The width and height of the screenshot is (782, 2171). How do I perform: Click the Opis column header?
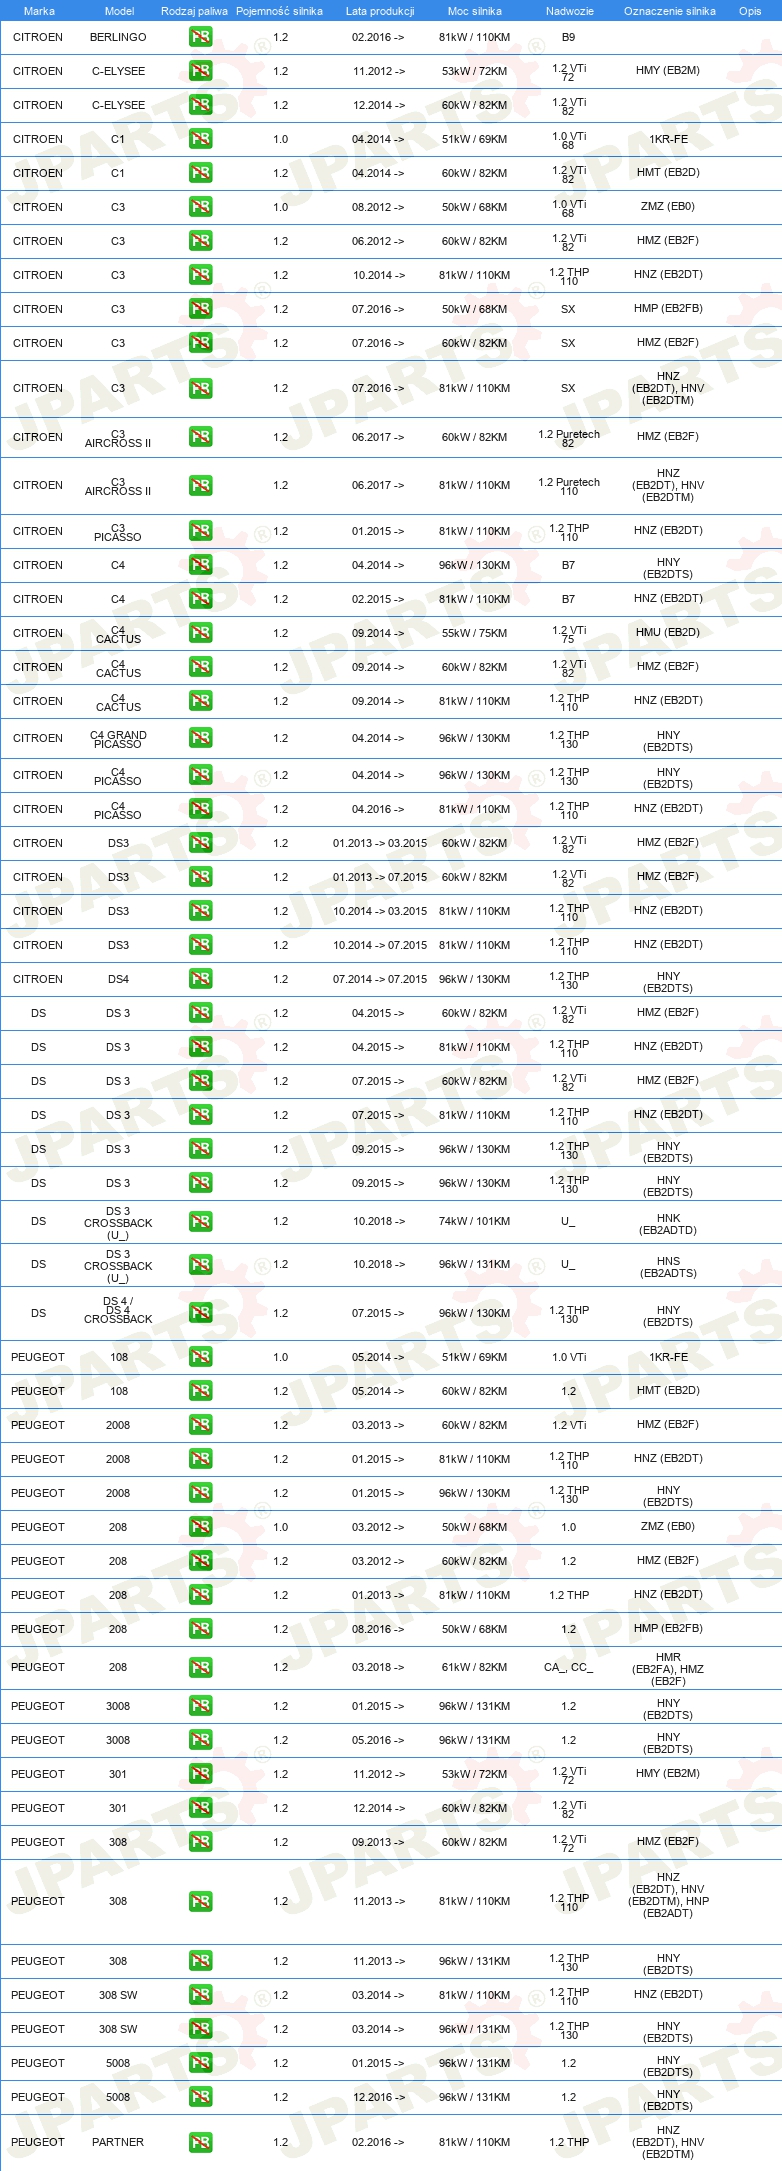point(750,11)
